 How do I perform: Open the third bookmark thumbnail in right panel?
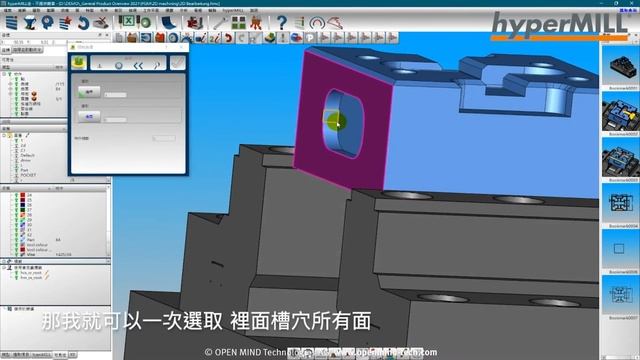620,158
